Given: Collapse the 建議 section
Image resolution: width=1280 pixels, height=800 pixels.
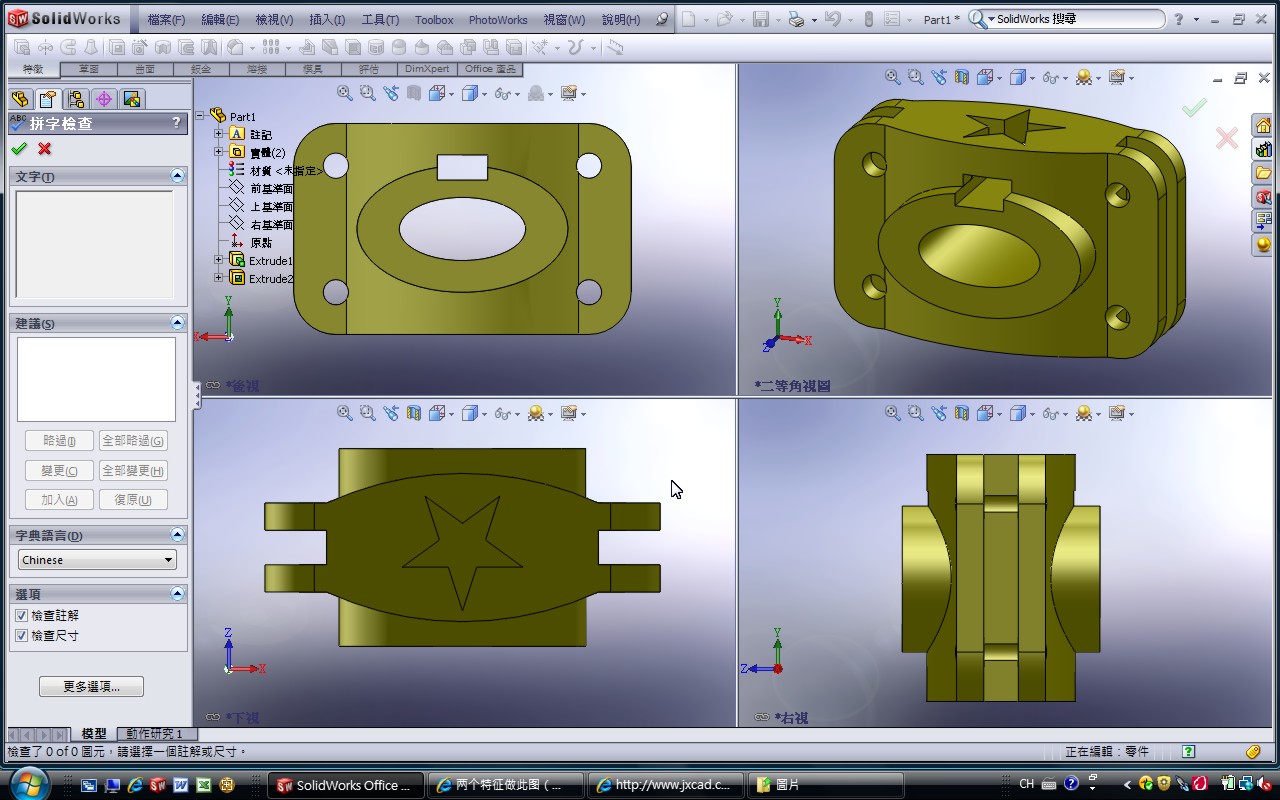Looking at the screenshot, I should (177, 323).
